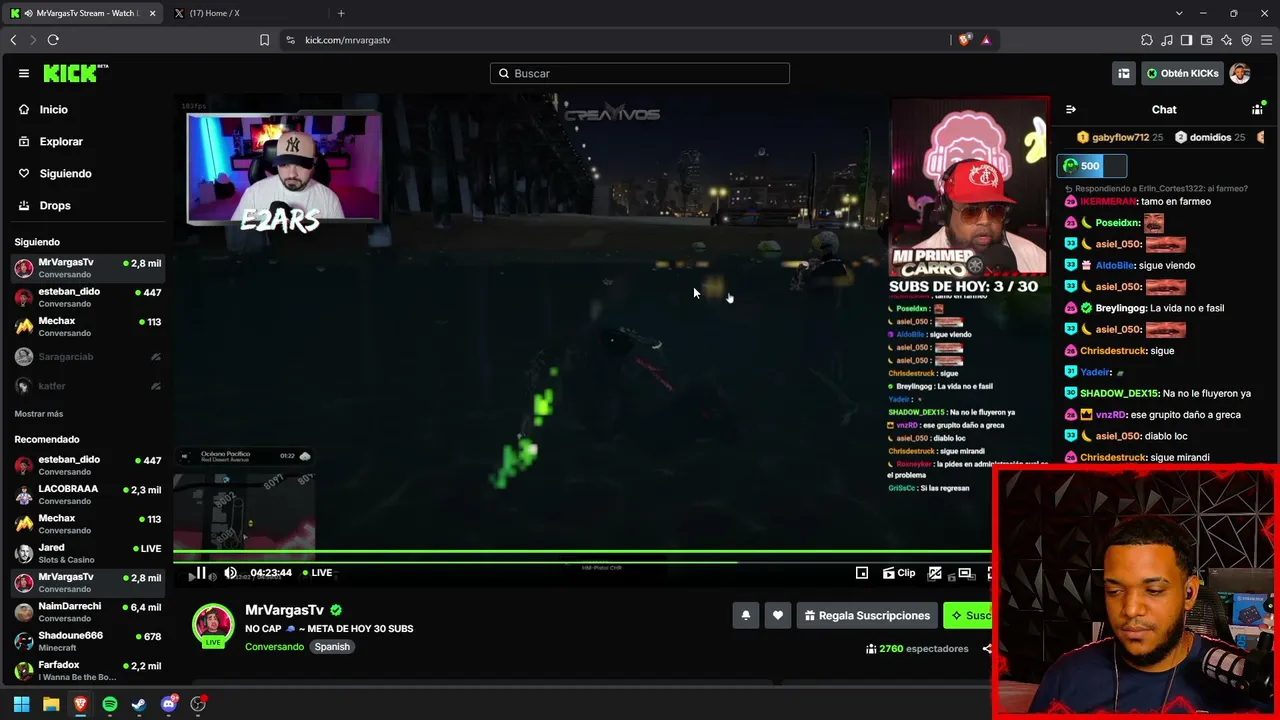This screenshot has width=1280, height=720.
Task: Open the Brave VPN shield icon
Action: 1246,40
